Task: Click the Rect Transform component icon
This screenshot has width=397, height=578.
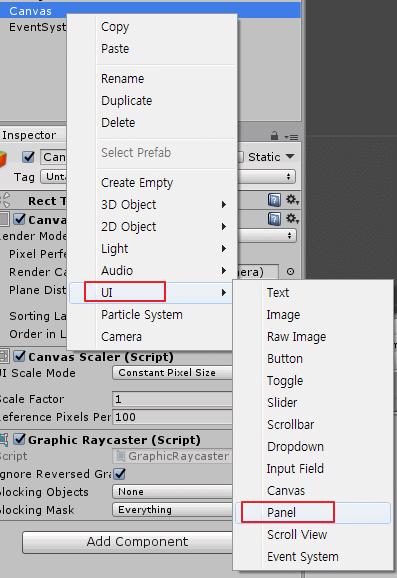Action: [5, 200]
